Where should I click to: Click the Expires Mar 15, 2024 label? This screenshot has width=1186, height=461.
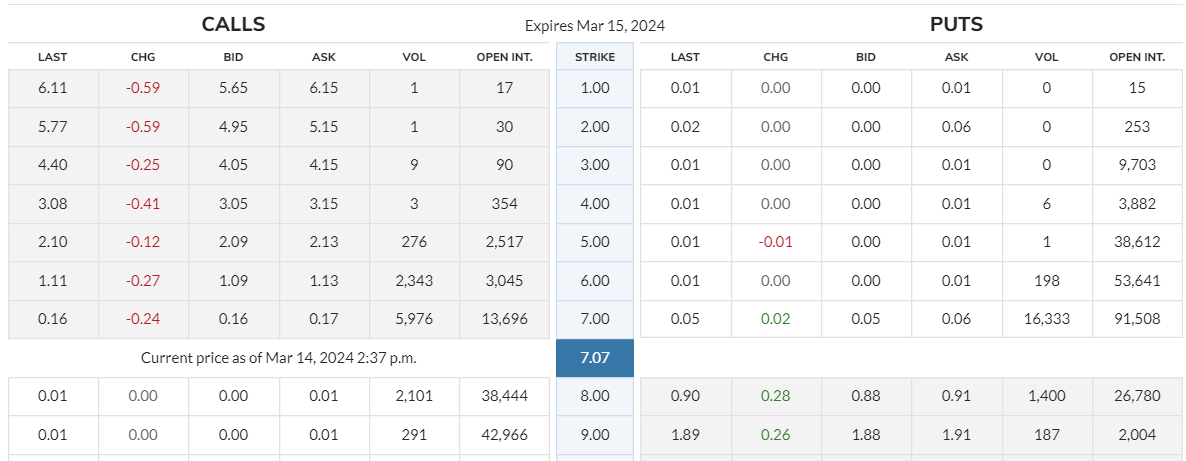tap(595, 26)
